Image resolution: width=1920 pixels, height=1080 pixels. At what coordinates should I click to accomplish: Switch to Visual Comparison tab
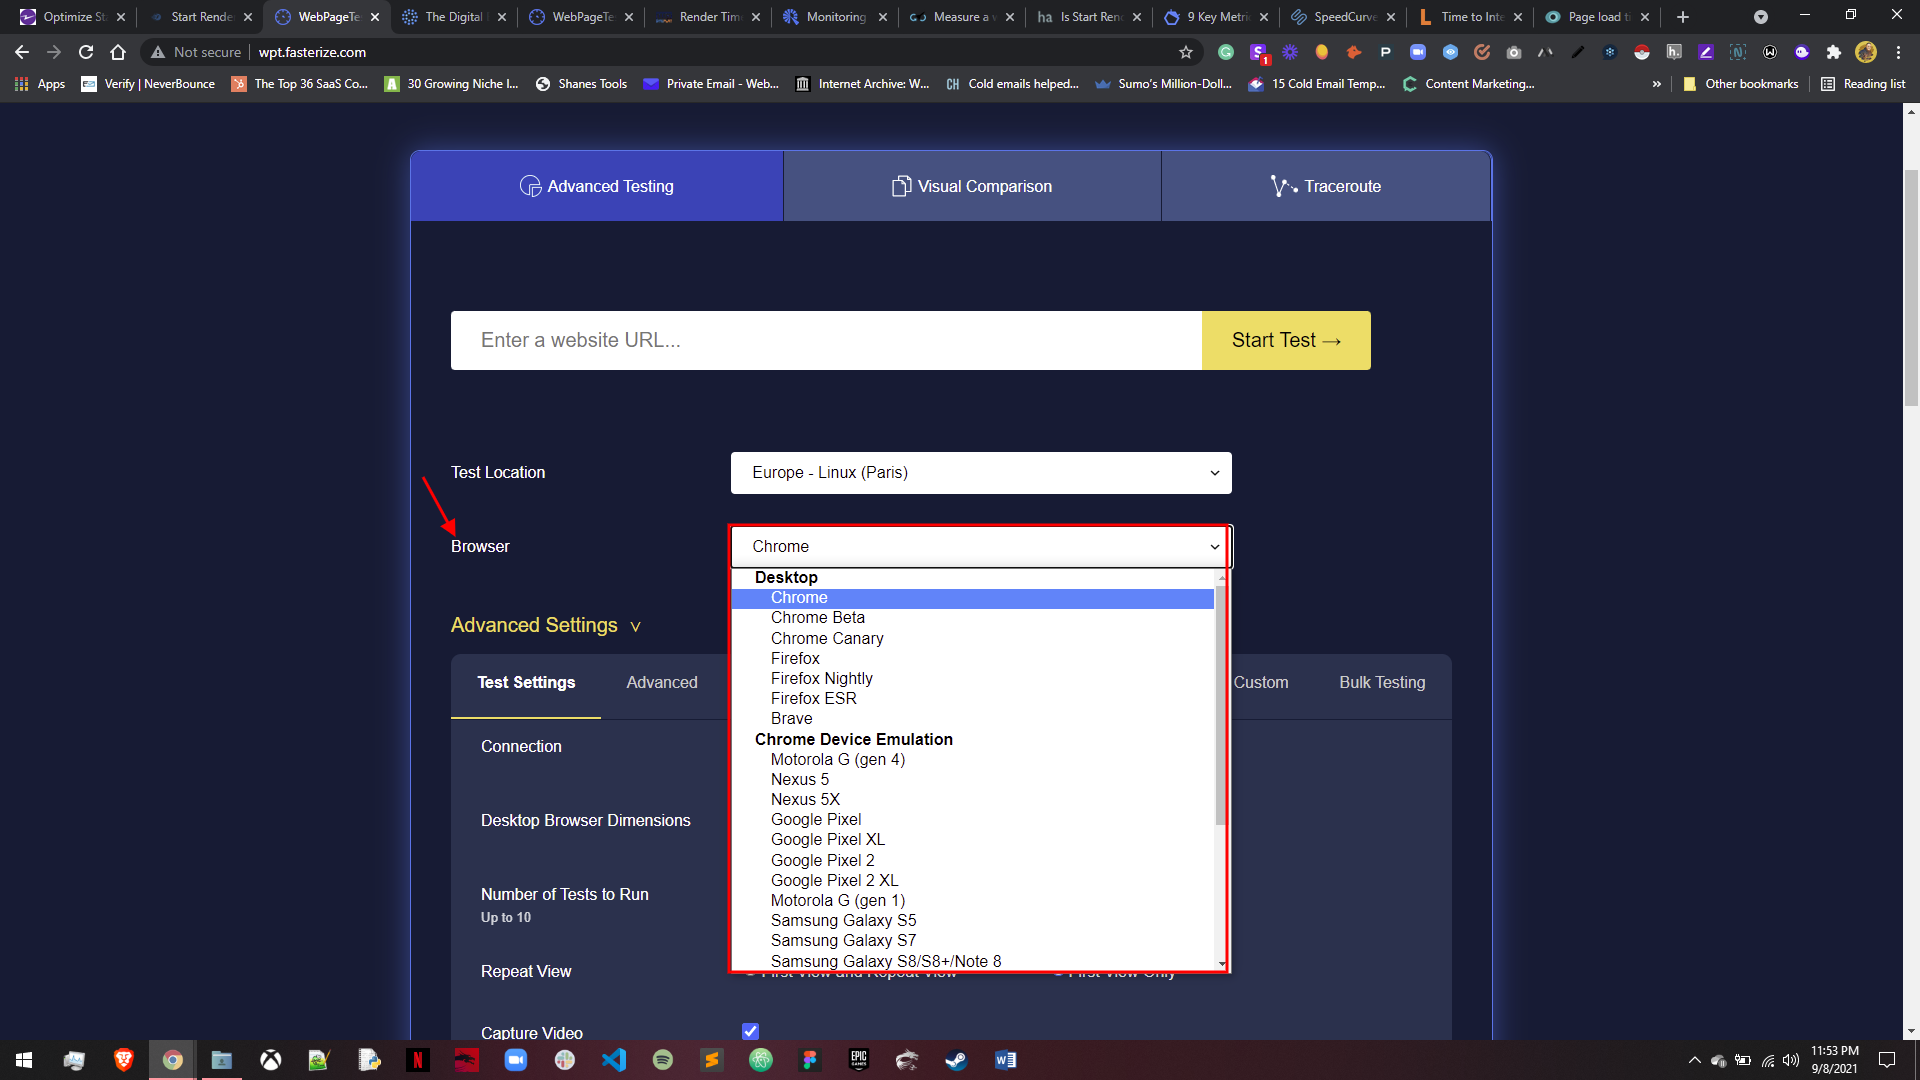pos(972,186)
